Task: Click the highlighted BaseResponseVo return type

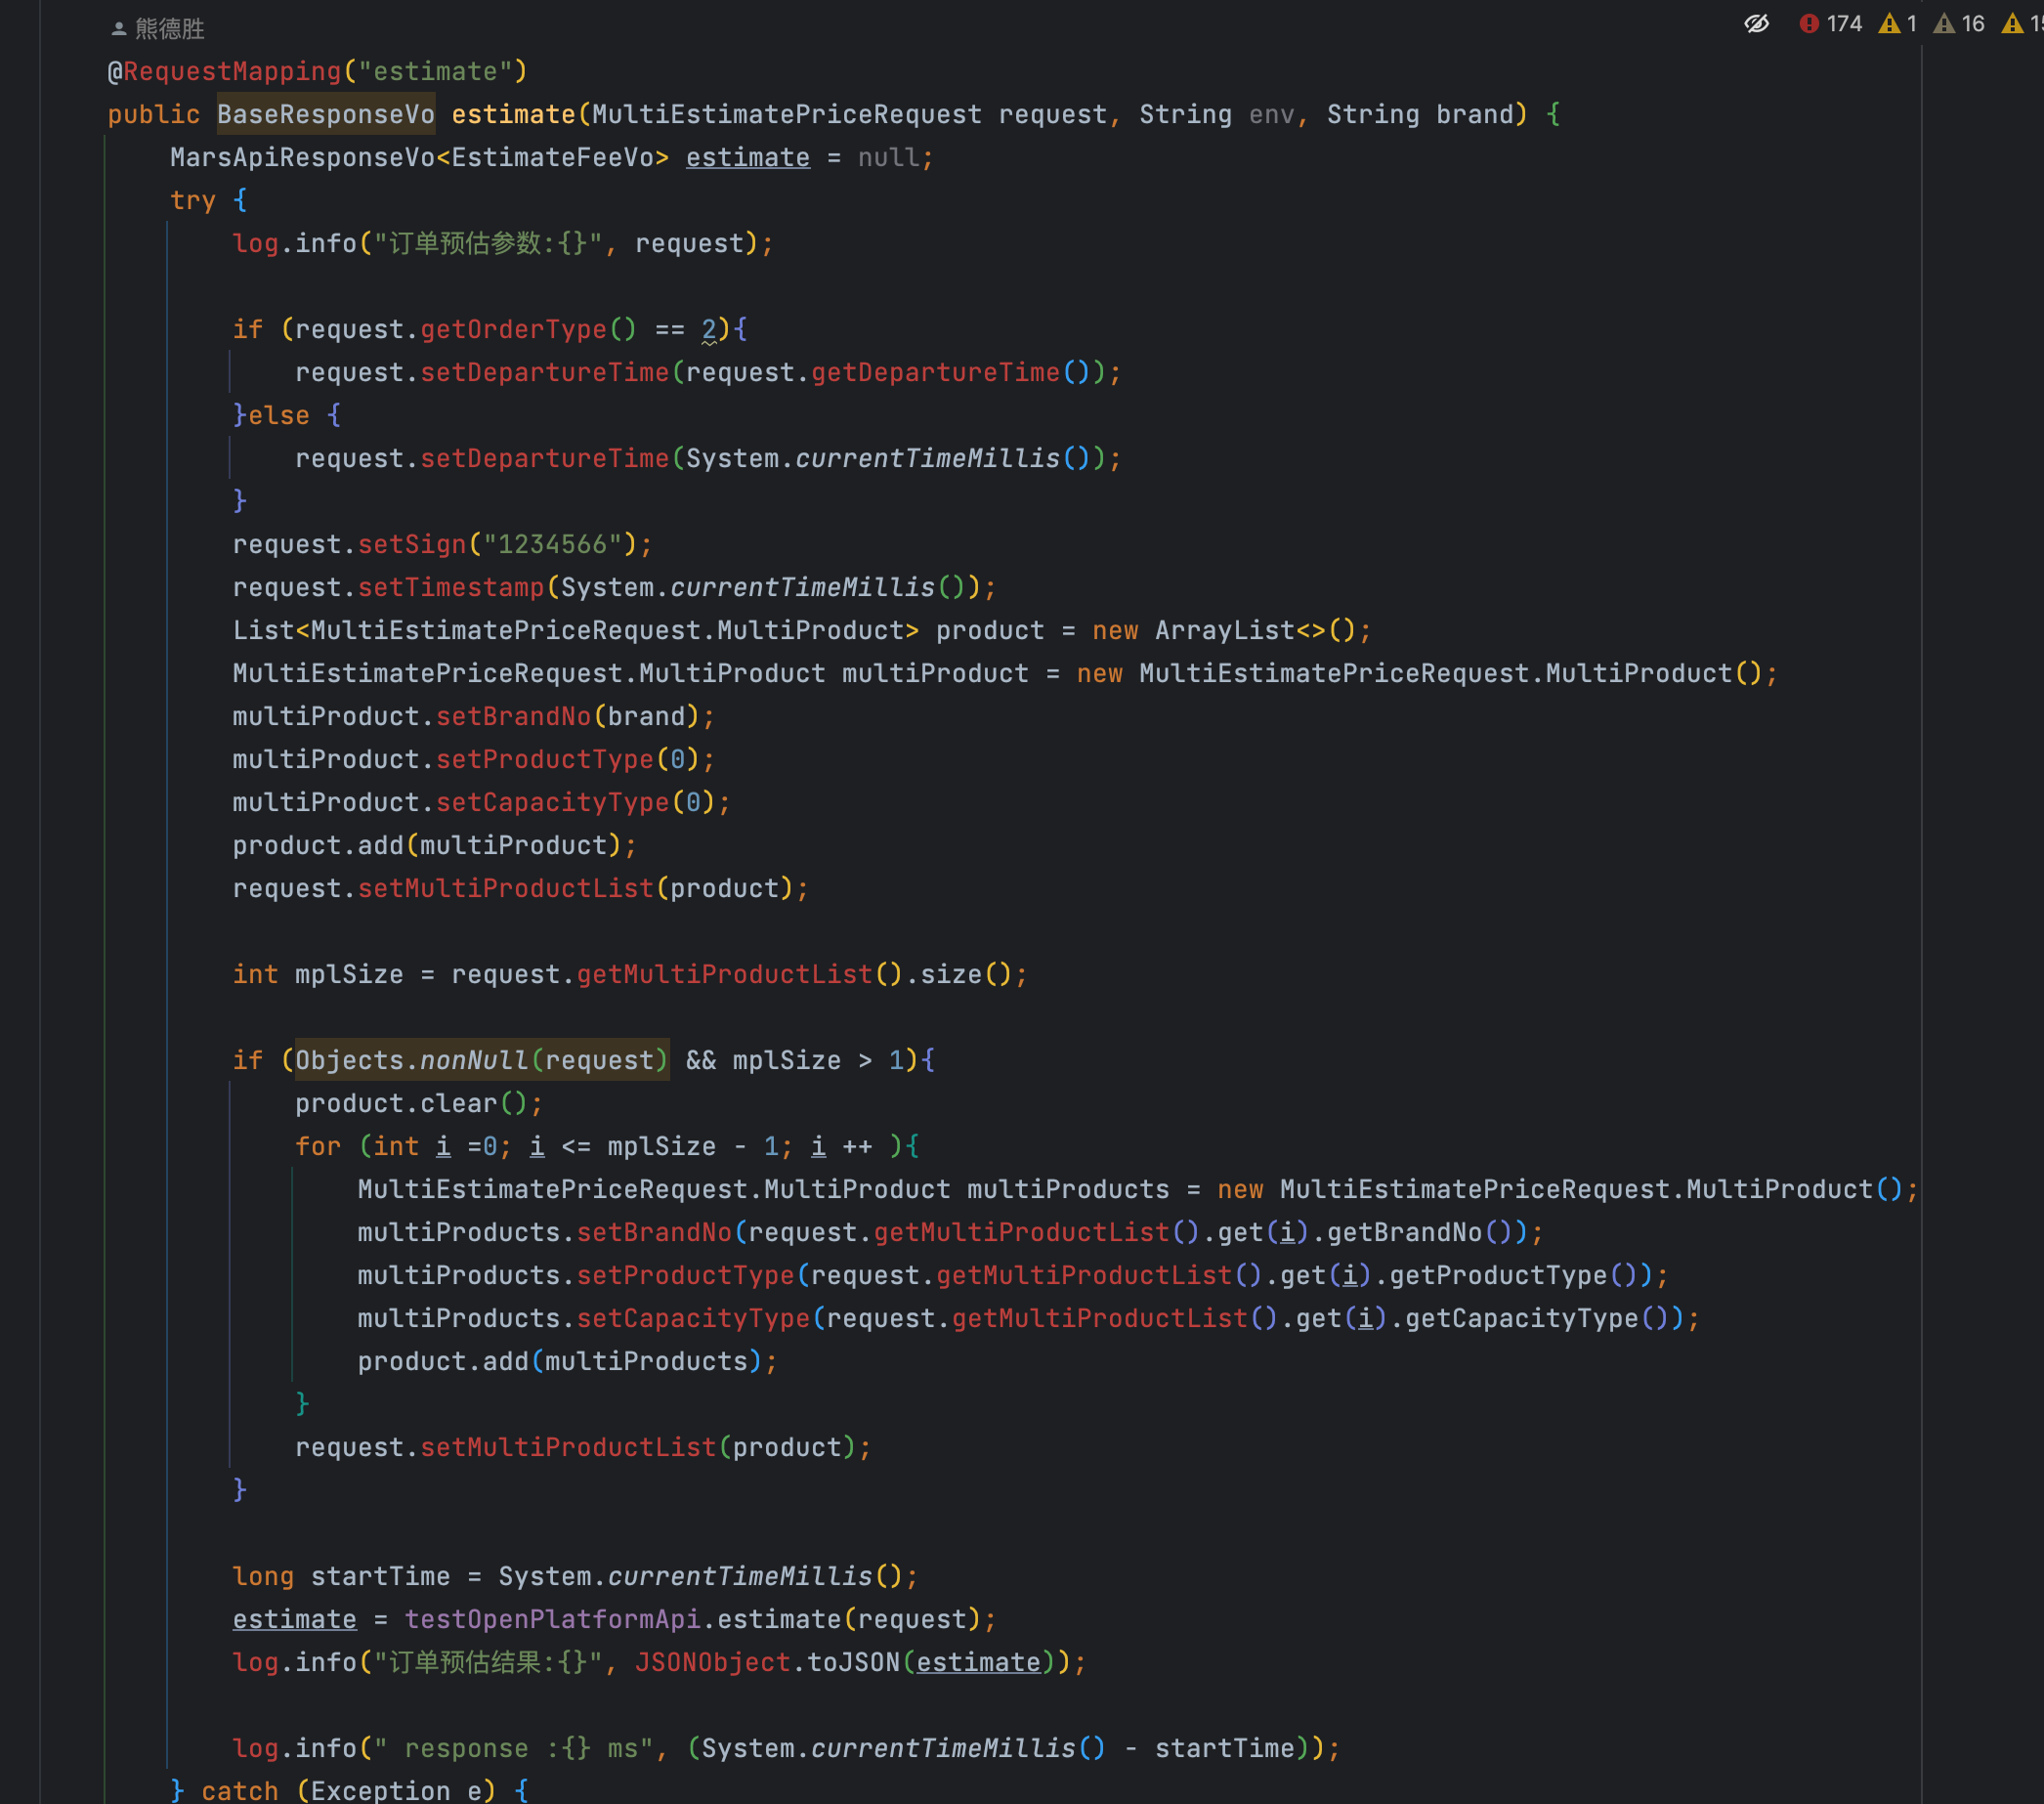Action: (326, 114)
